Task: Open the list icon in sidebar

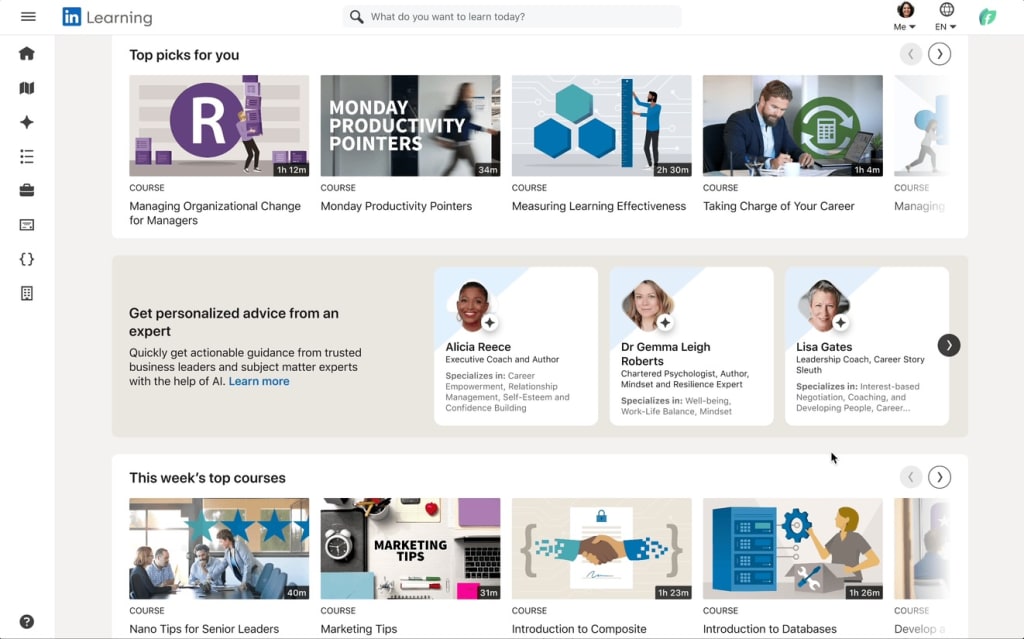Action: pos(27,156)
